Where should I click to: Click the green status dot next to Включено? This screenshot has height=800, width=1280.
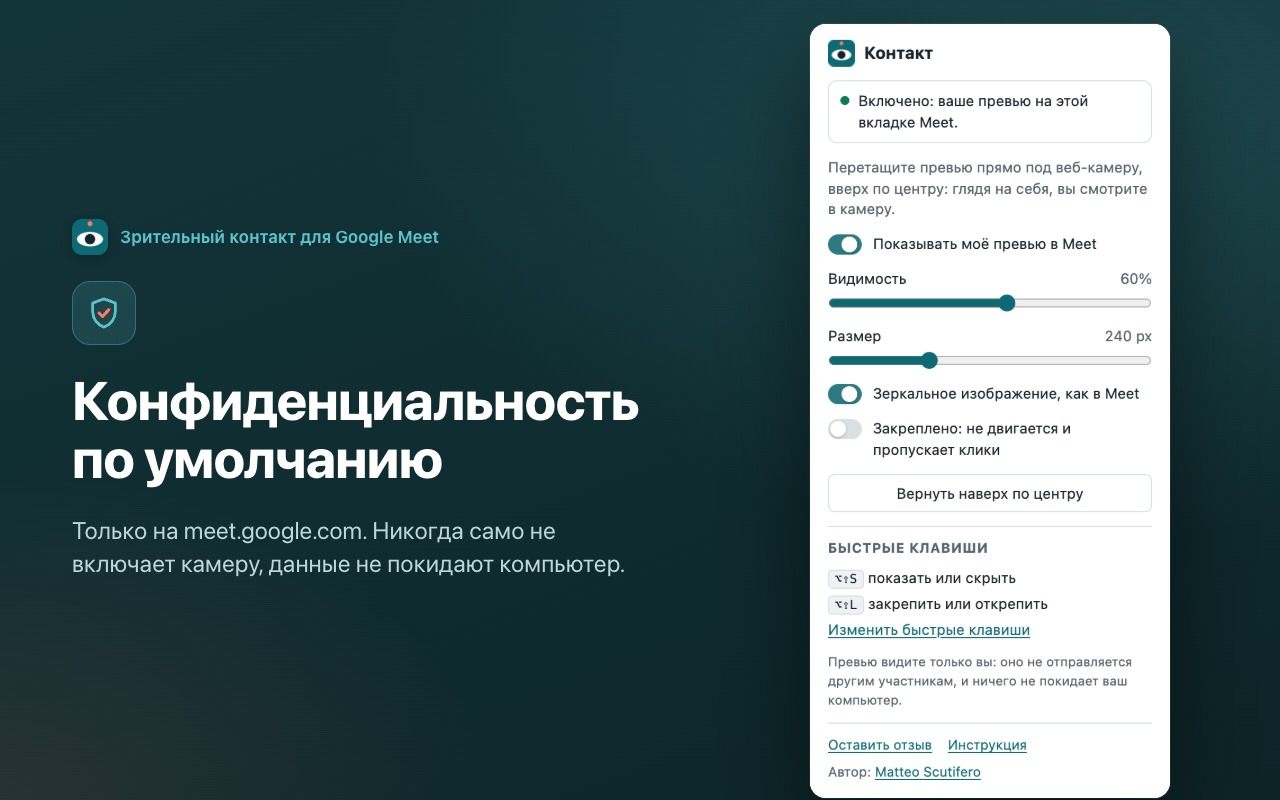845,101
